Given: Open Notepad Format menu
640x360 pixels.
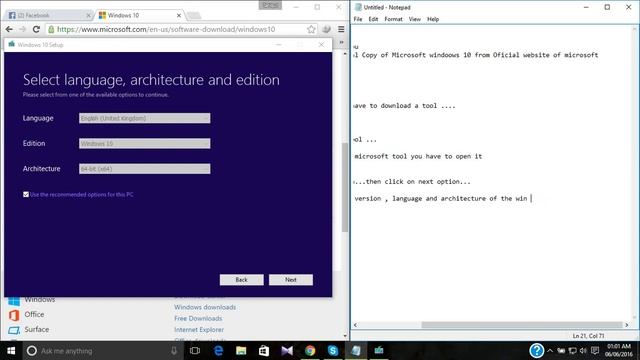Looking at the screenshot, I should (393, 19).
